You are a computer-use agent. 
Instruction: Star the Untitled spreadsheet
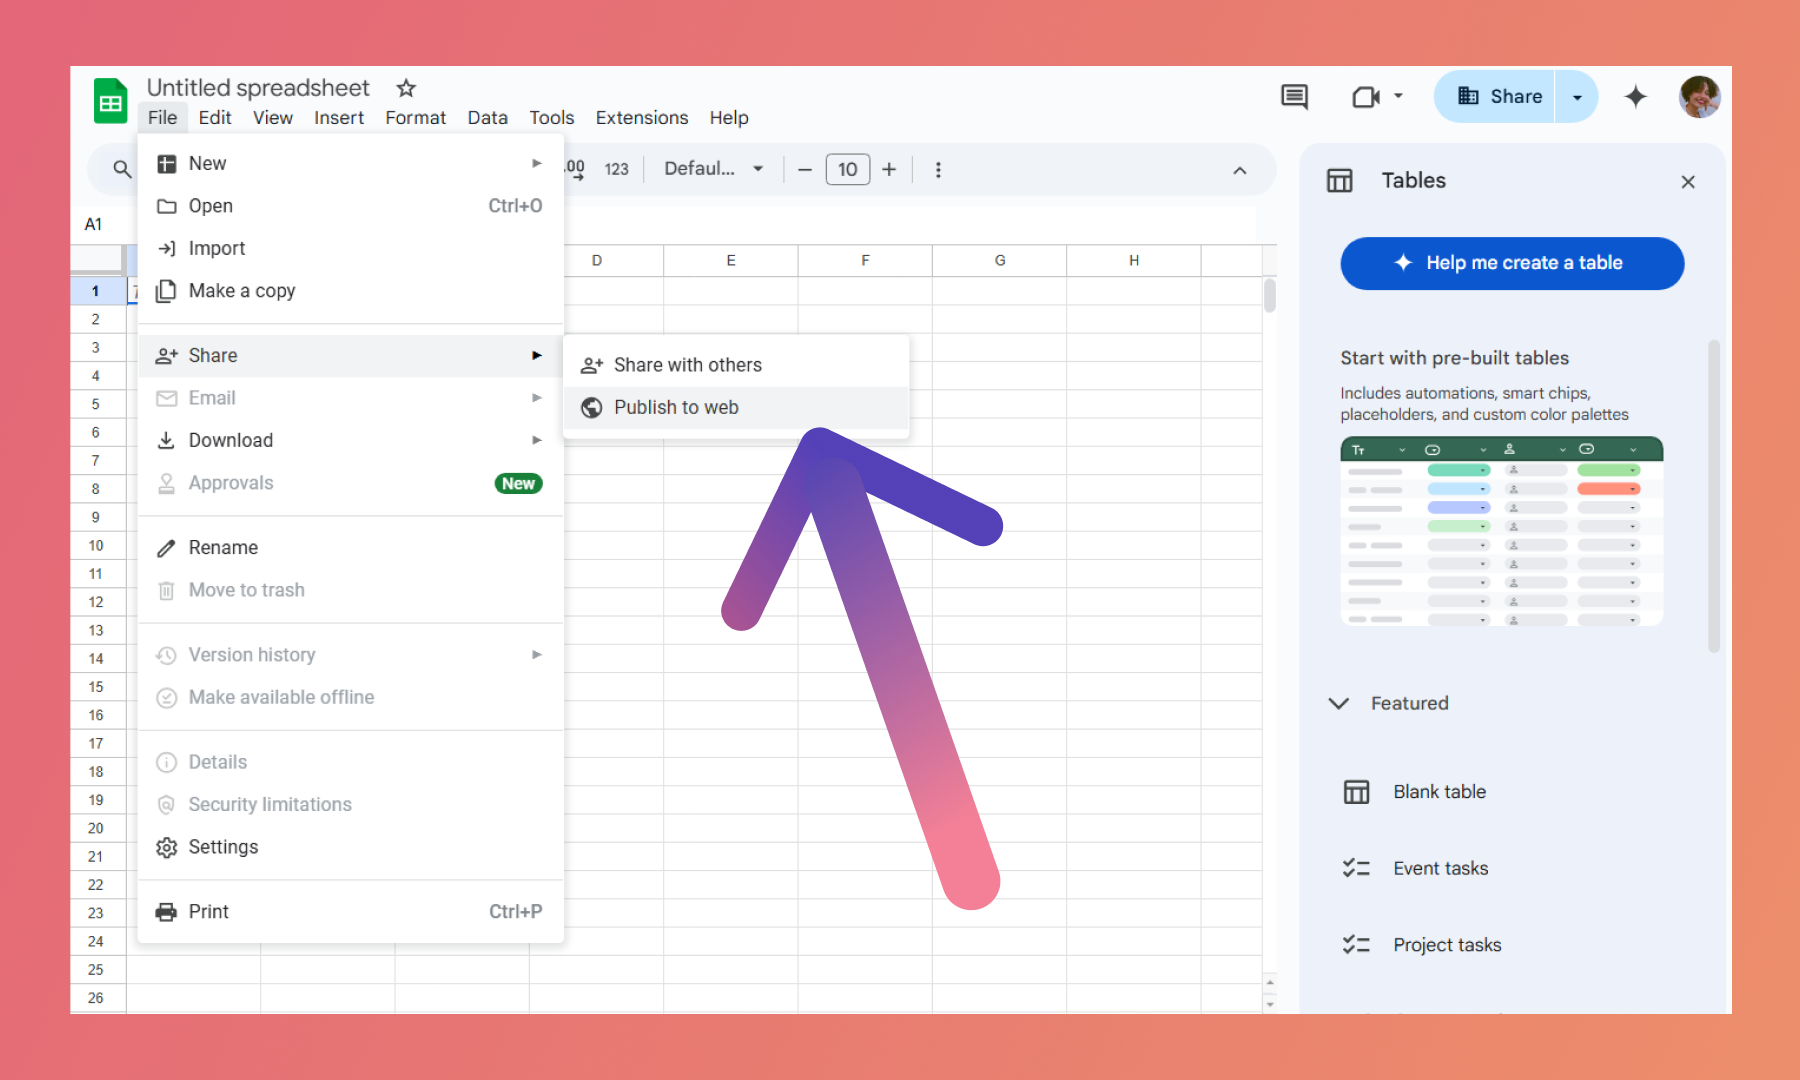pos(406,88)
